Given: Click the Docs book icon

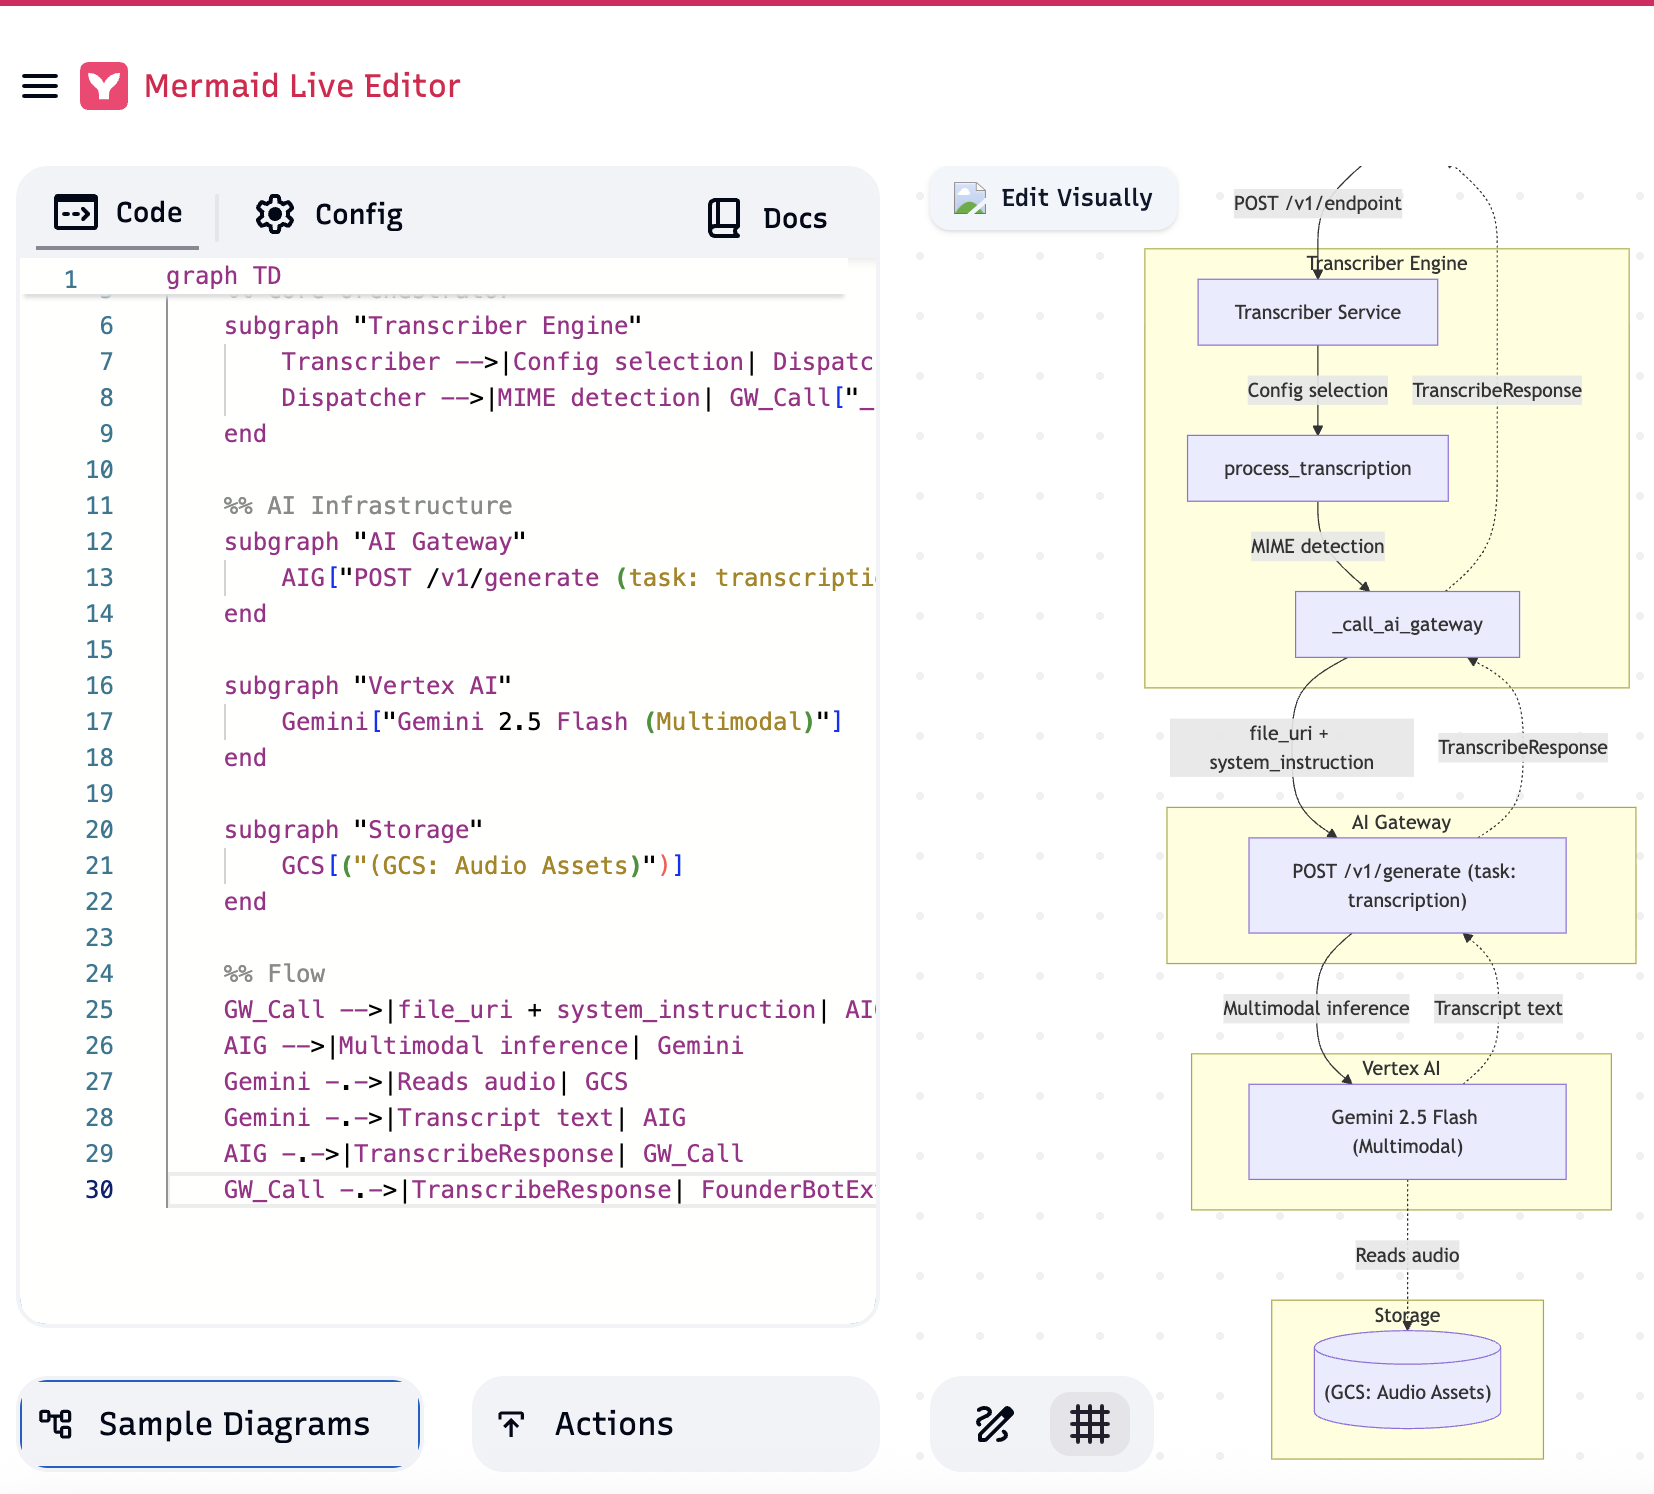Looking at the screenshot, I should tap(724, 218).
